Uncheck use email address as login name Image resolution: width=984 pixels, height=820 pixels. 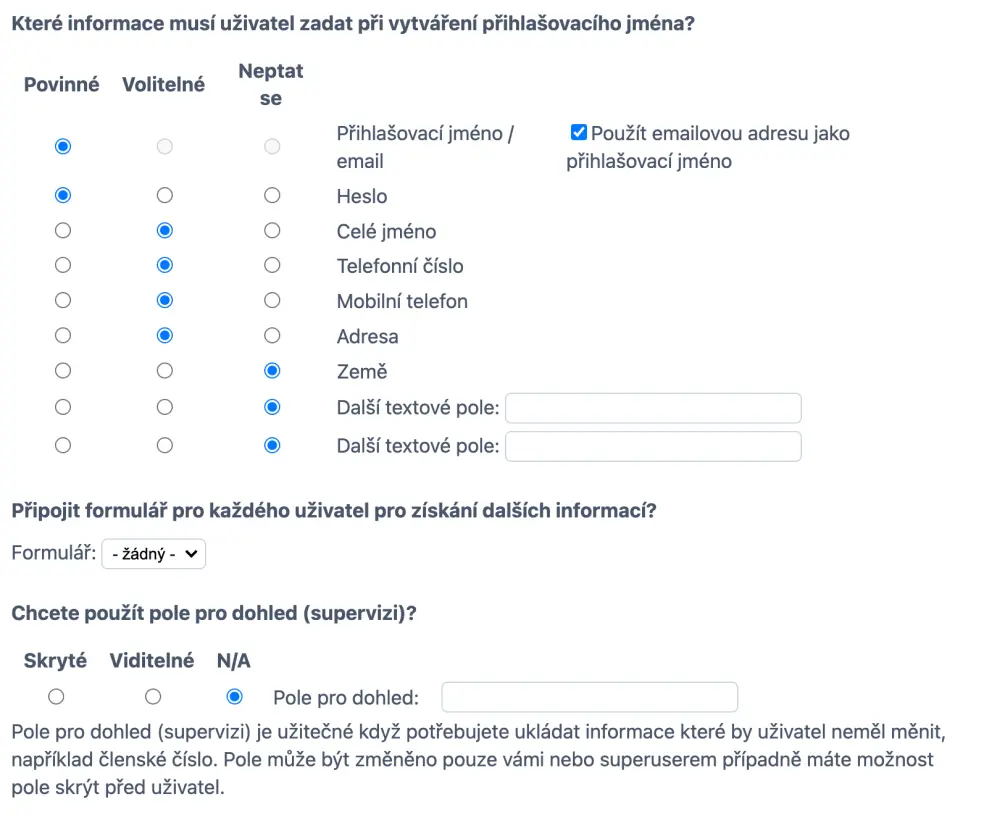point(578,133)
